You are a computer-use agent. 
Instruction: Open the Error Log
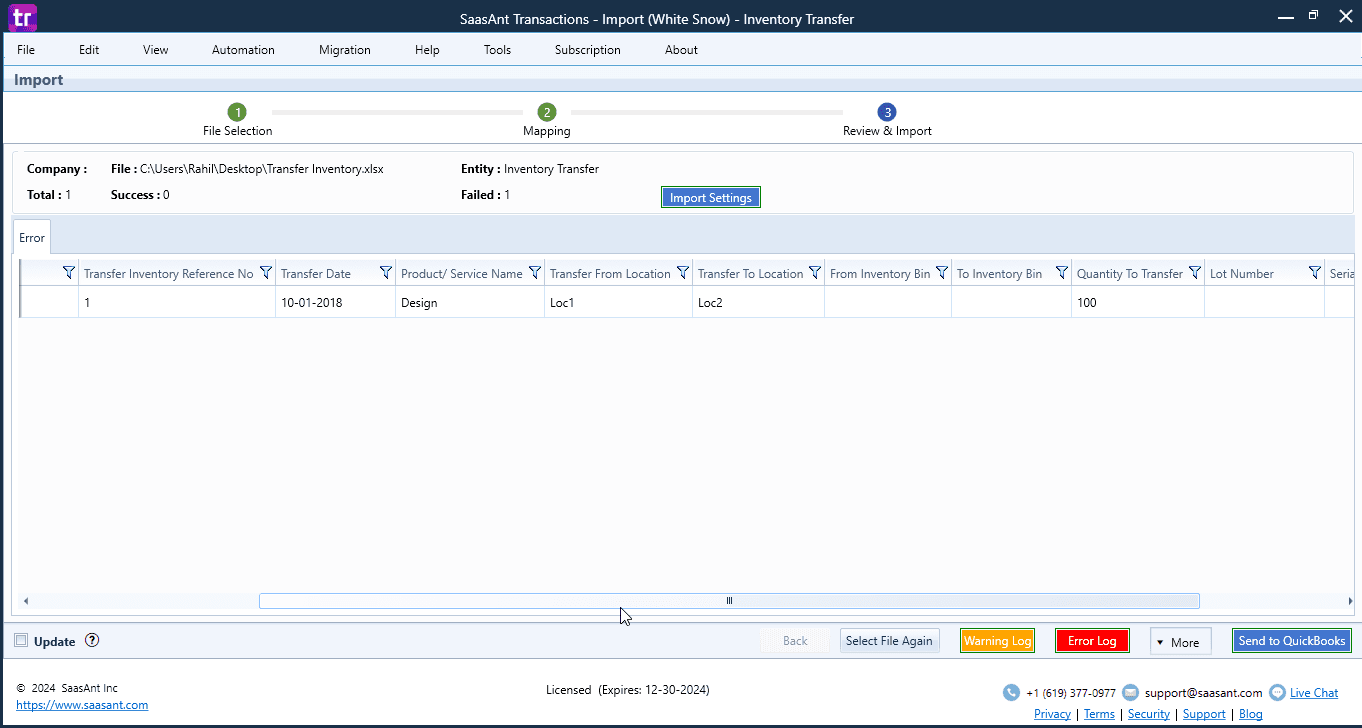[1092, 641]
